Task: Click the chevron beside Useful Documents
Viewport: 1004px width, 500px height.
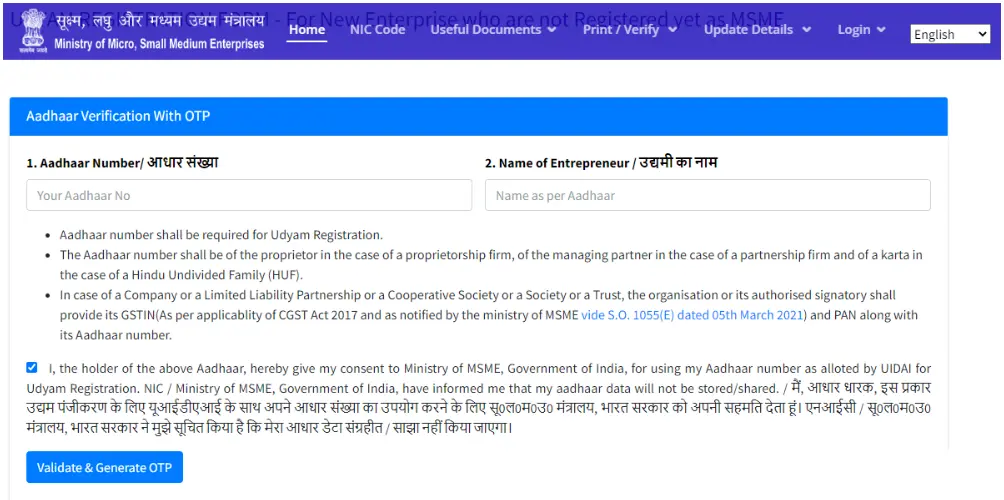Action: click(x=551, y=29)
